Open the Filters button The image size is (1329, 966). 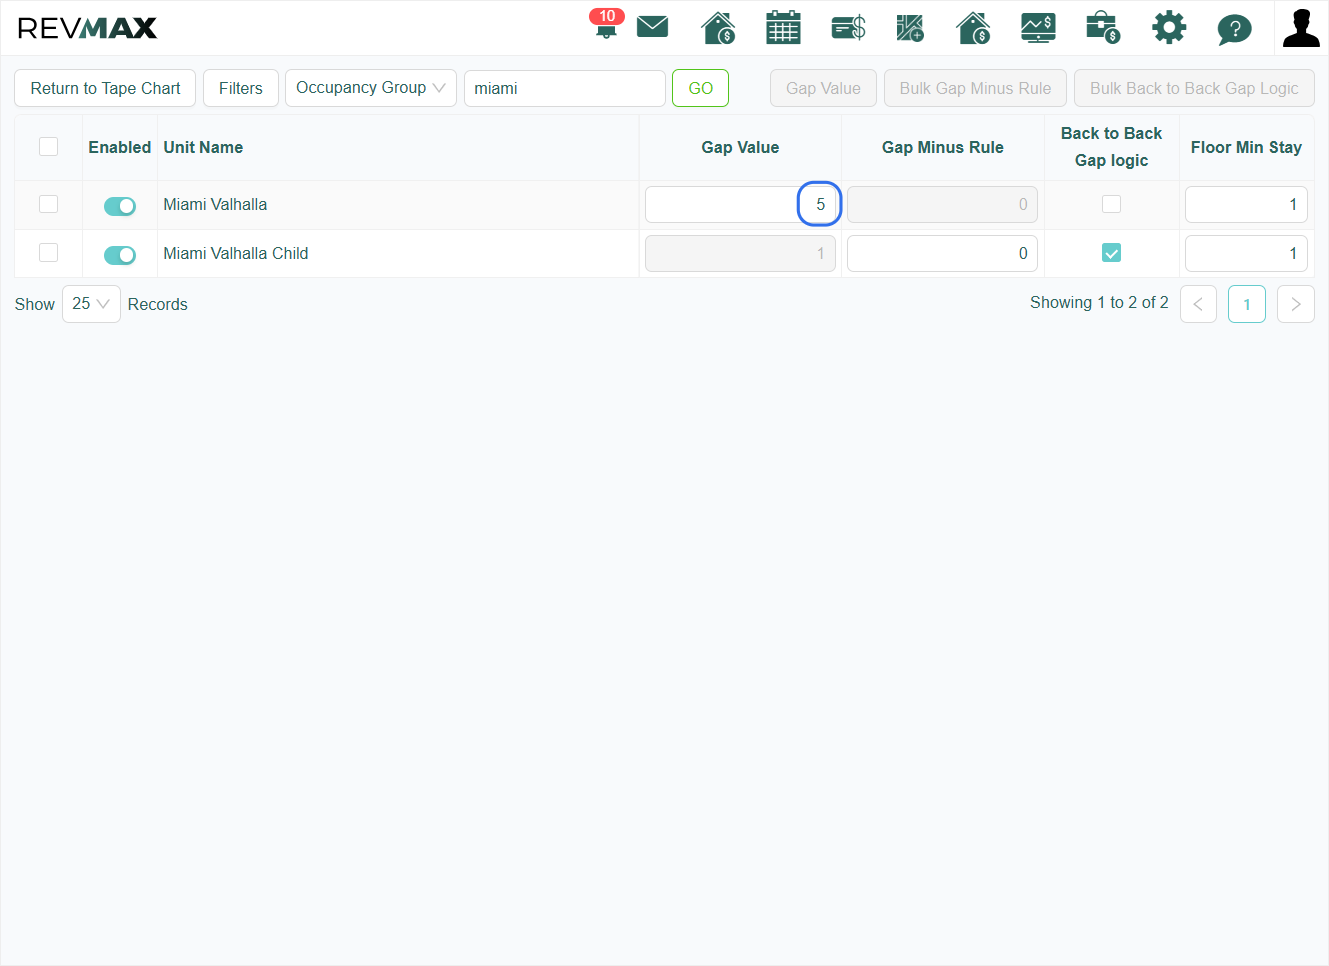tap(241, 88)
